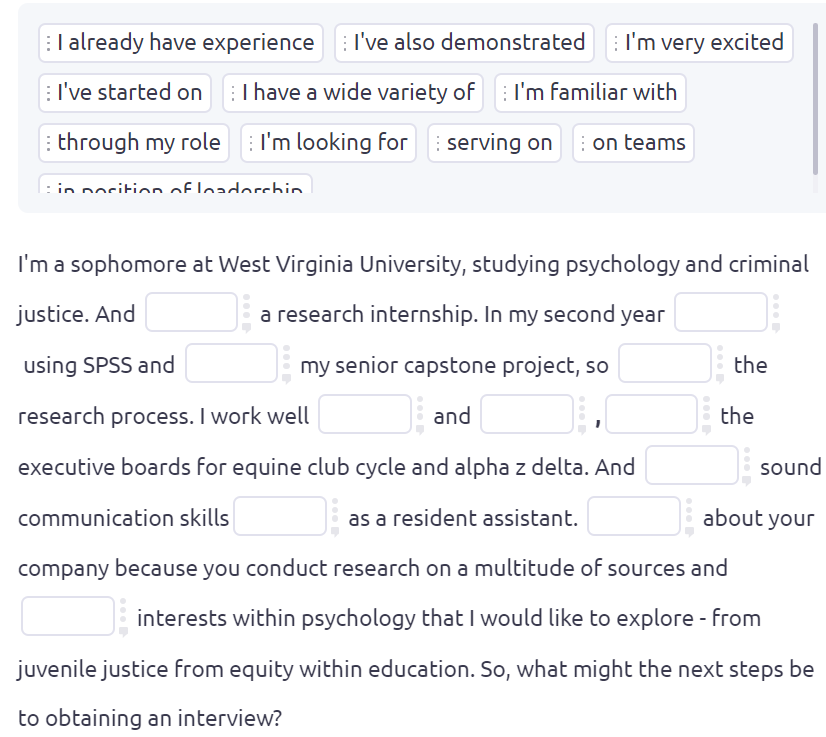Click blank right after "I work well"
Image resolution: width=826 pixels, height=737 pixels.
pyautogui.click(x=365, y=415)
